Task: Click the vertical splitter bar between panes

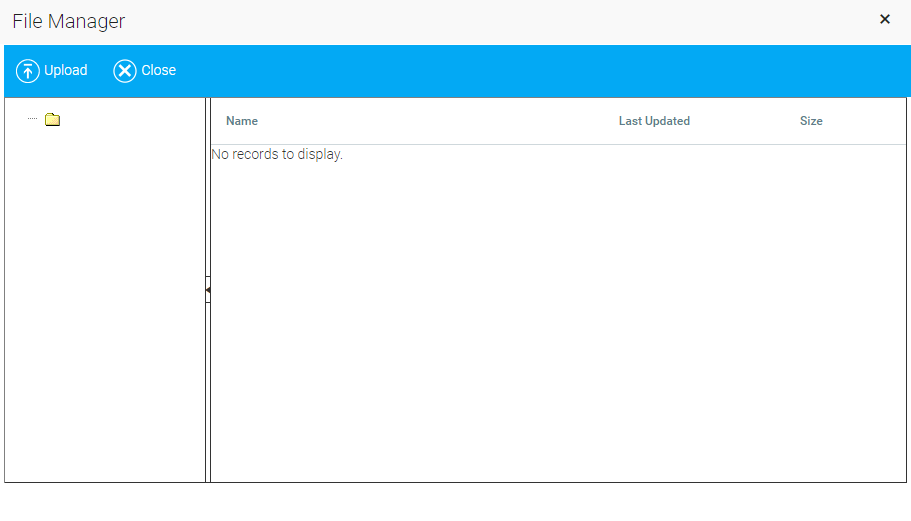Action: [208, 200]
